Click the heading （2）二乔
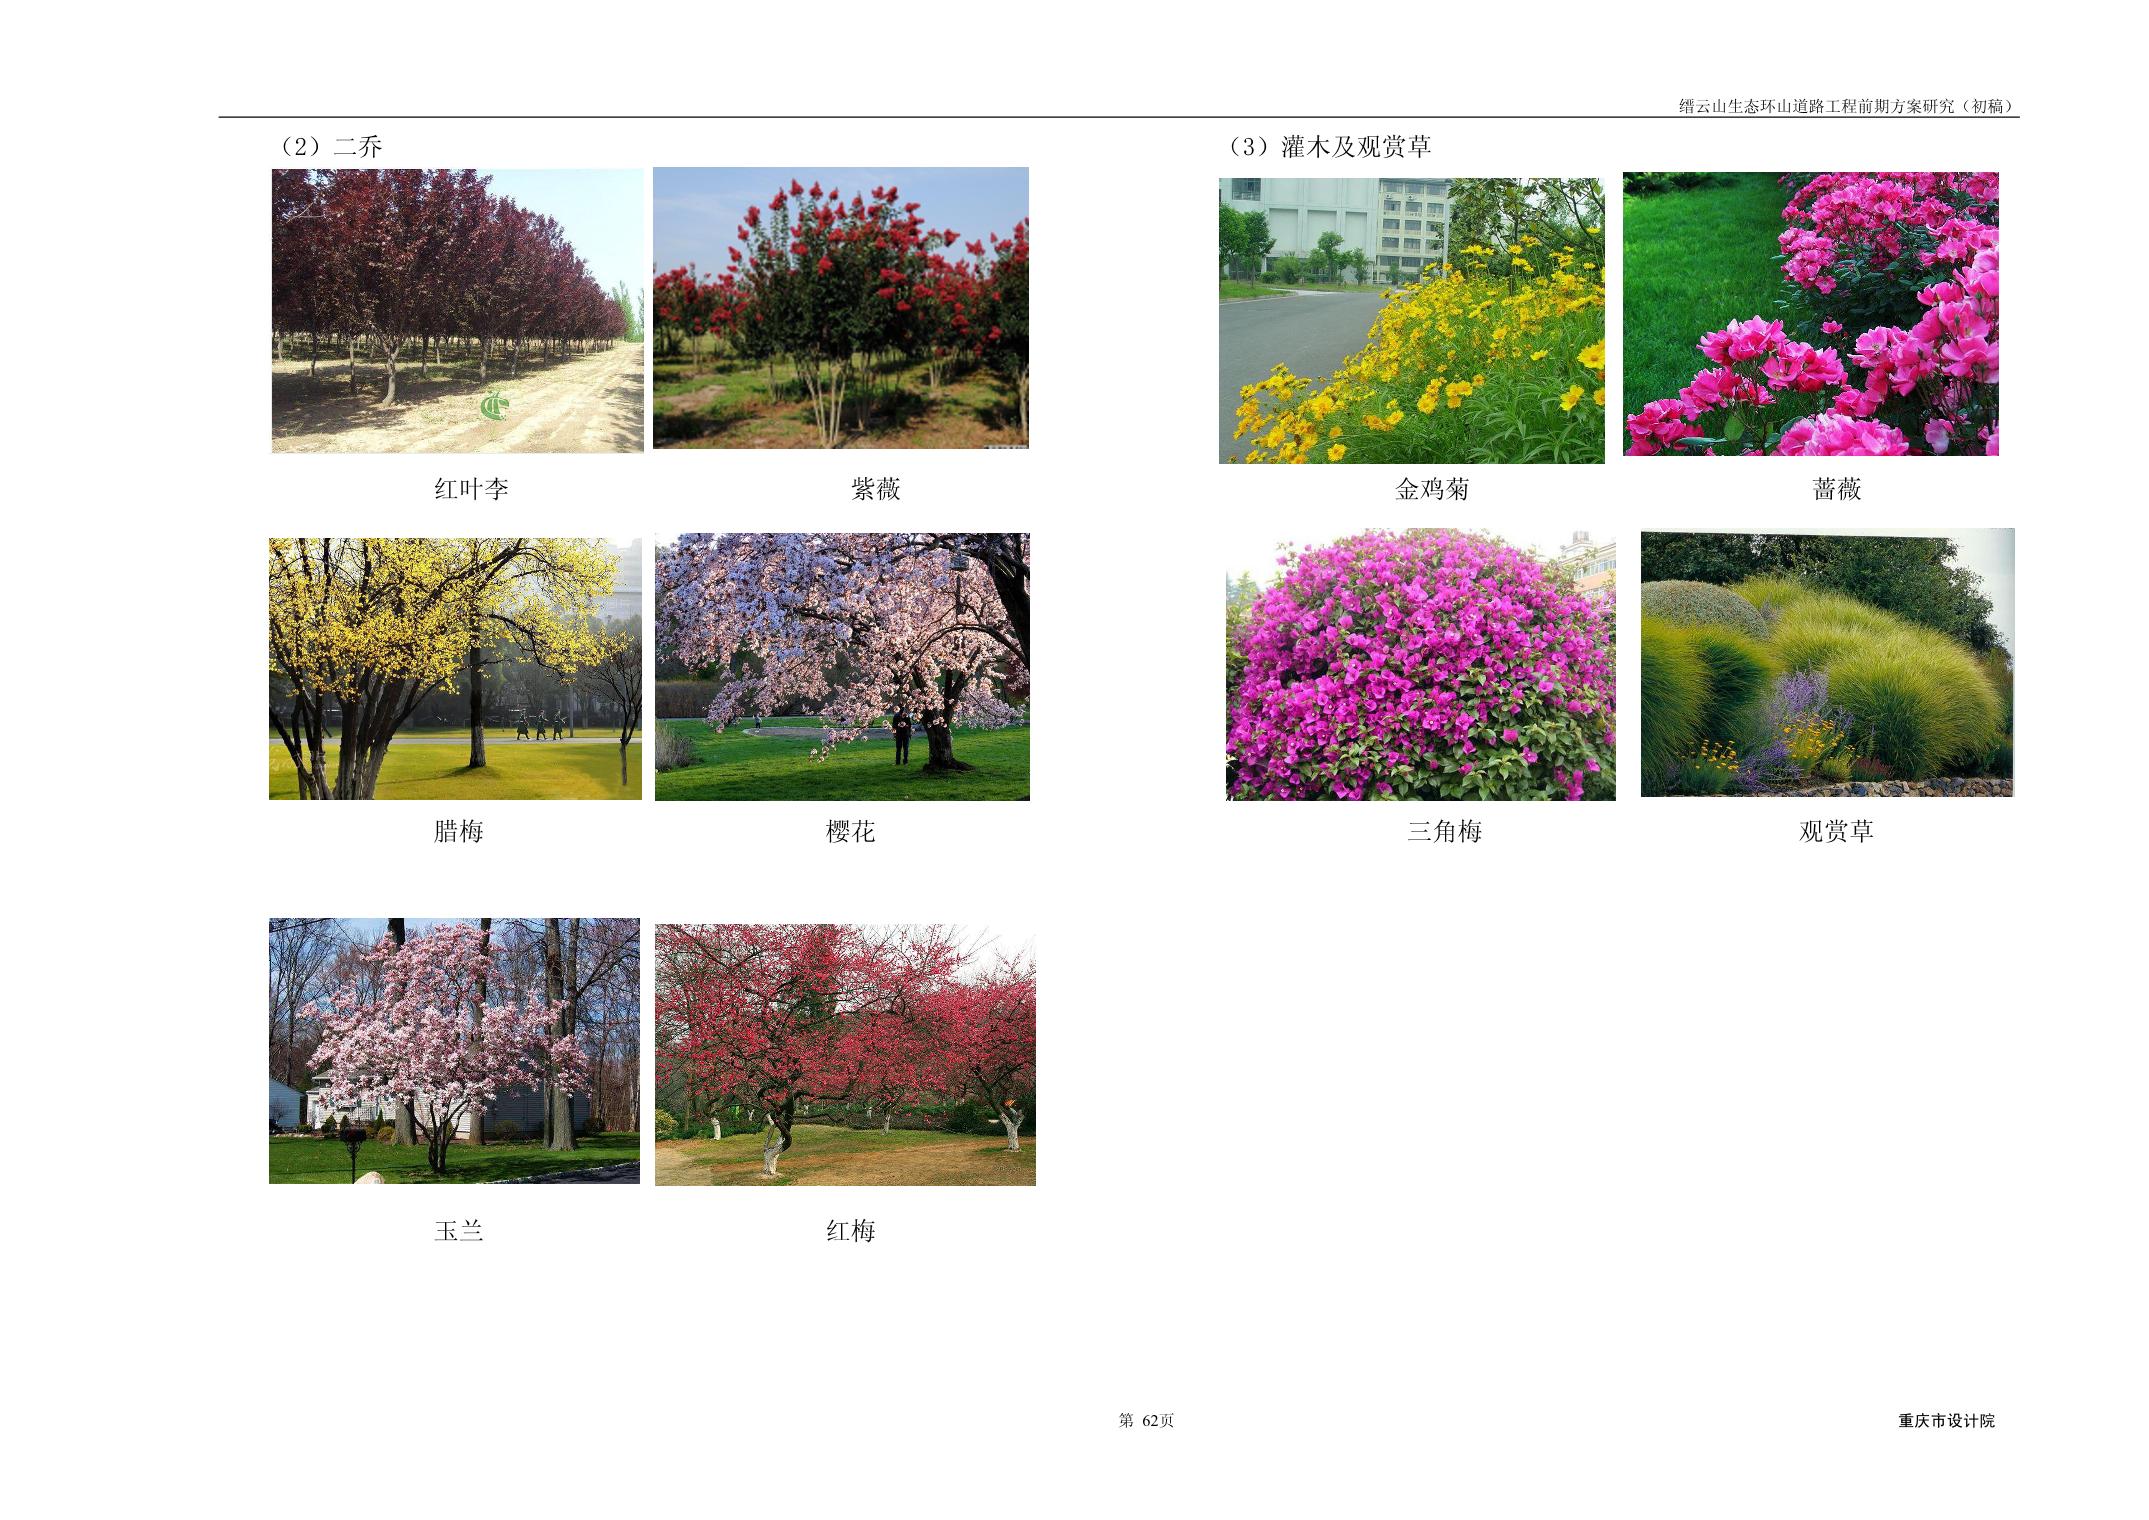The image size is (2149, 1520). (328, 147)
